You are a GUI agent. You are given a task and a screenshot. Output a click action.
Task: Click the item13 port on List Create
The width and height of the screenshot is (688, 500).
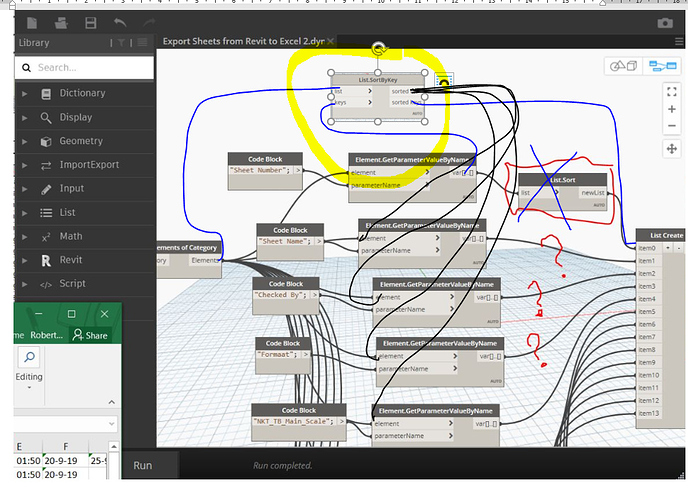(649, 413)
